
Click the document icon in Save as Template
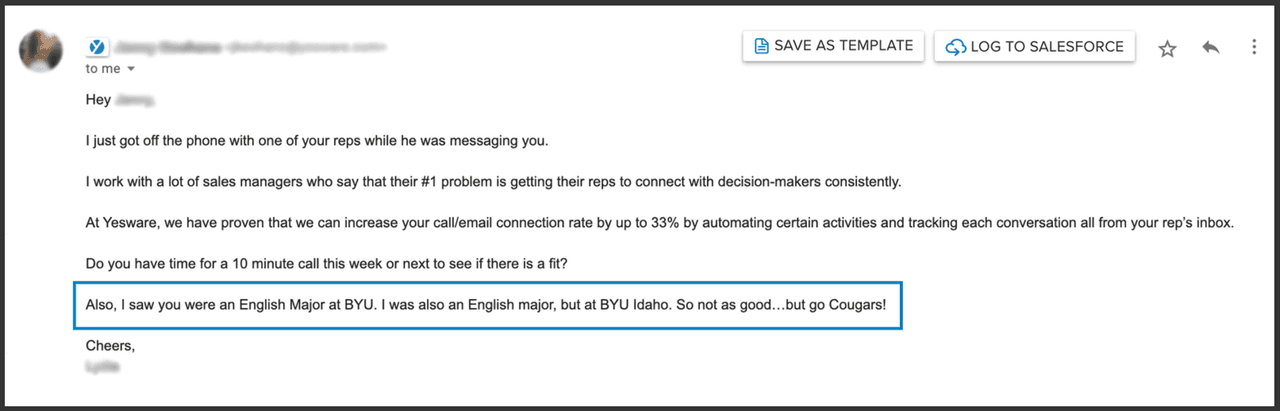(761, 46)
